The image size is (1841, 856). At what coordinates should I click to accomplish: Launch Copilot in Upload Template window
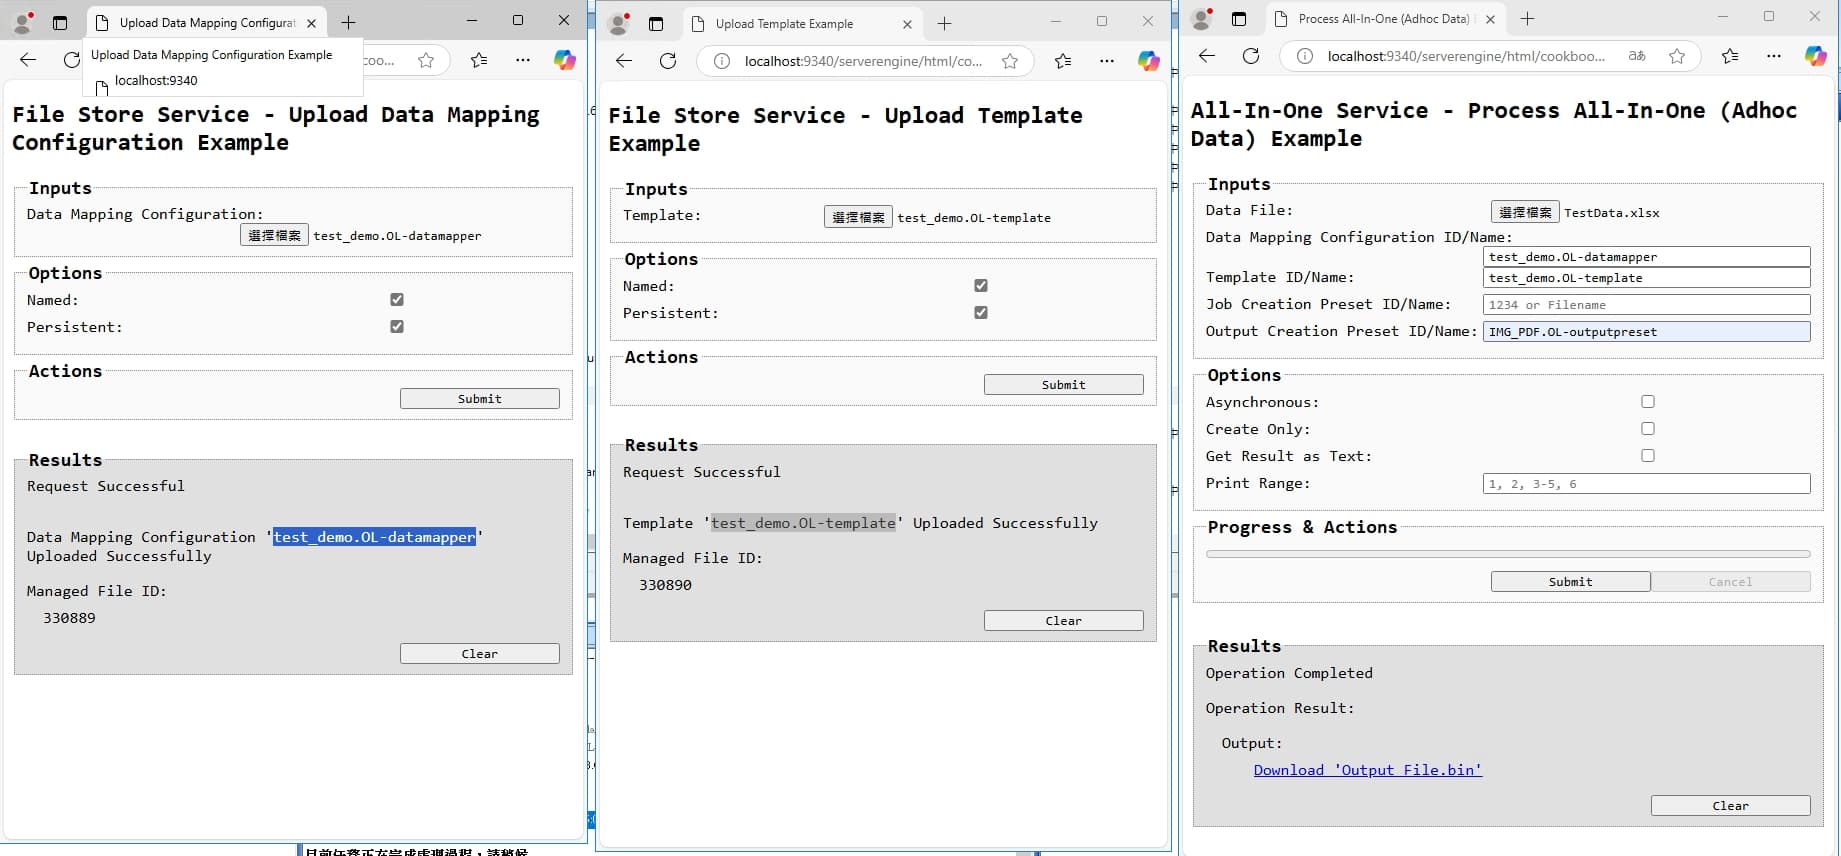(x=1149, y=61)
